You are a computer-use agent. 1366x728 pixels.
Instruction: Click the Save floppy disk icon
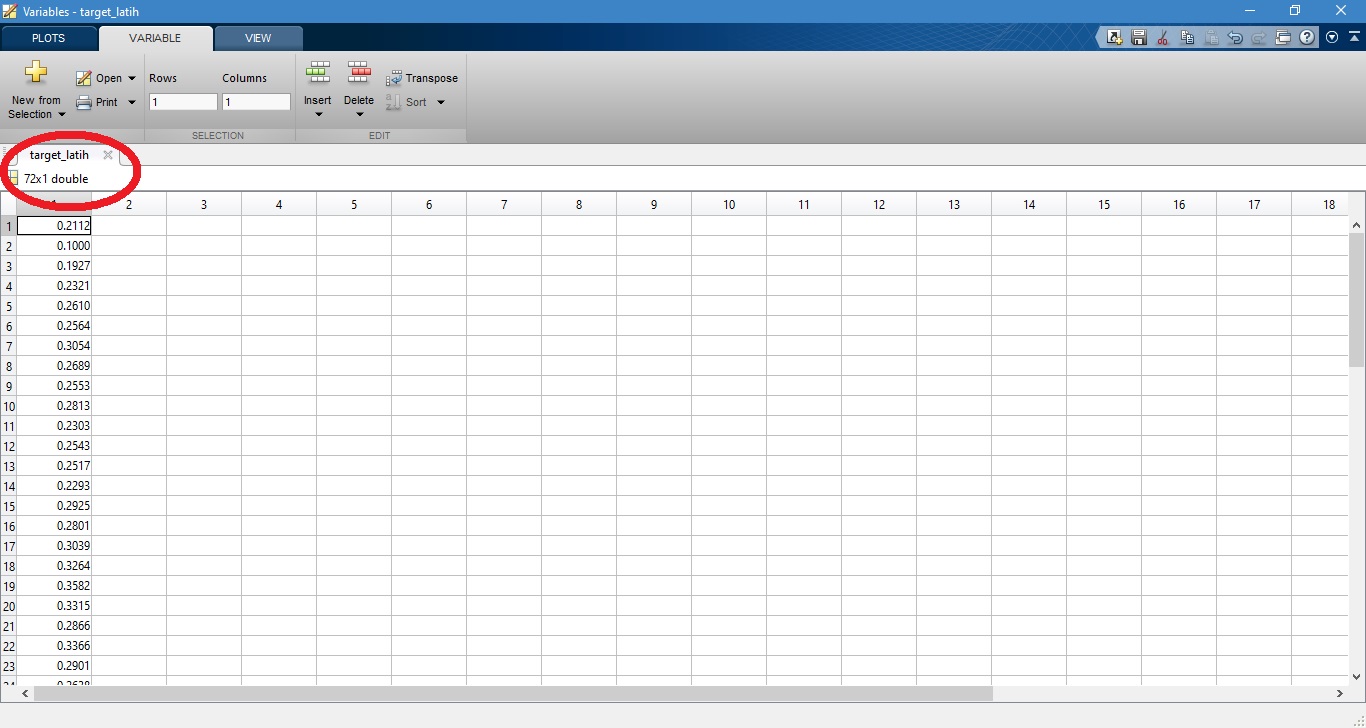click(1138, 38)
